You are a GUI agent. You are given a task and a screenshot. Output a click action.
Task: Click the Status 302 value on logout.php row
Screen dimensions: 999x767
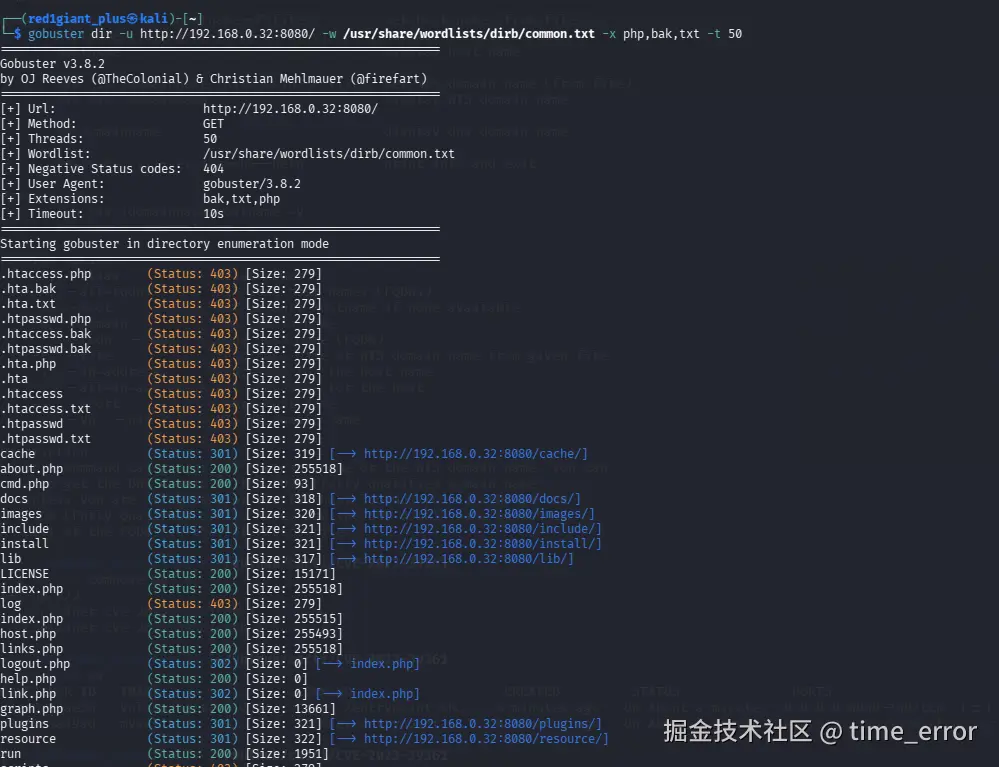(192, 664)
